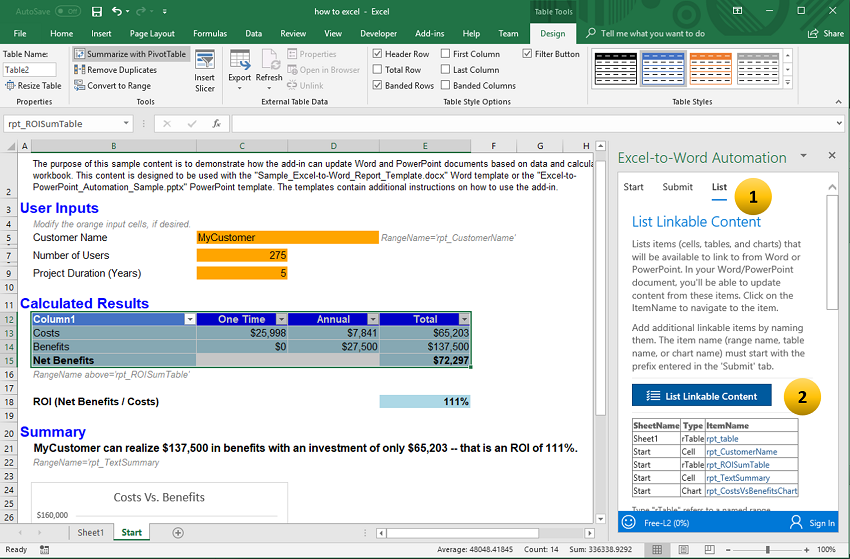This screenshot has width=850, height=559.
Task: Click Remove Duplicates tool
Action: pyautogui.click(x=115, y=70)
